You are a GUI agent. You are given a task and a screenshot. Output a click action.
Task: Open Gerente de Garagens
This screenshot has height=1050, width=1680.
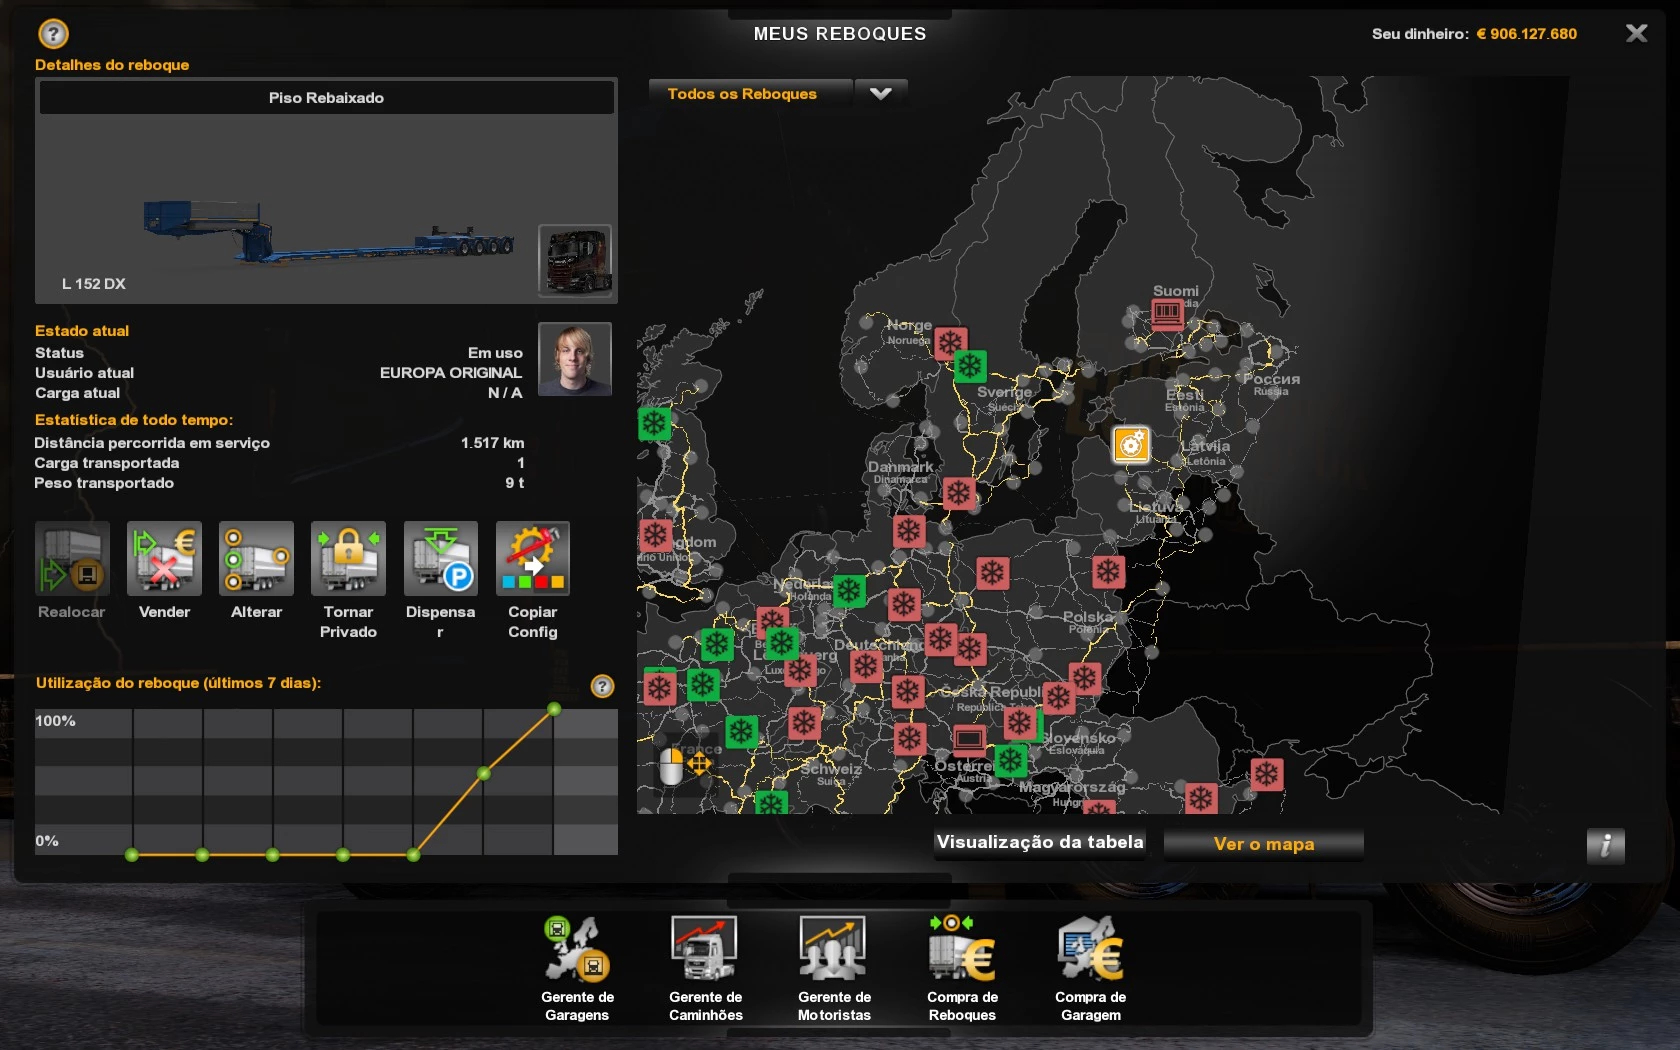pos(577,950)
